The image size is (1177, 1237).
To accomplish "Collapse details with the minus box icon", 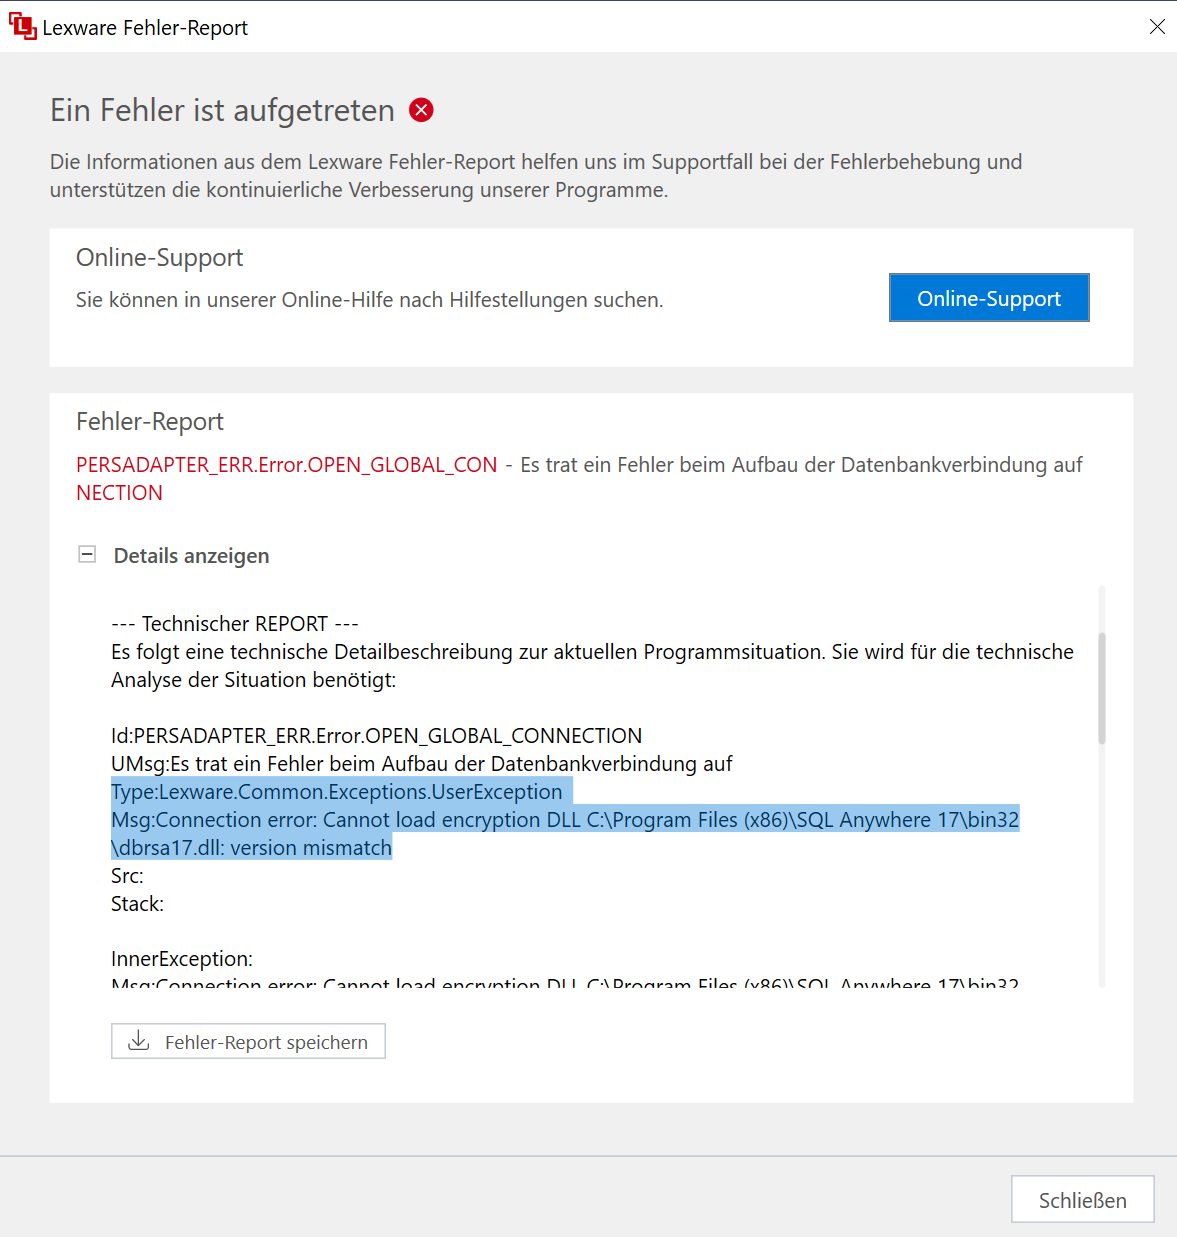I will (88, 555).
